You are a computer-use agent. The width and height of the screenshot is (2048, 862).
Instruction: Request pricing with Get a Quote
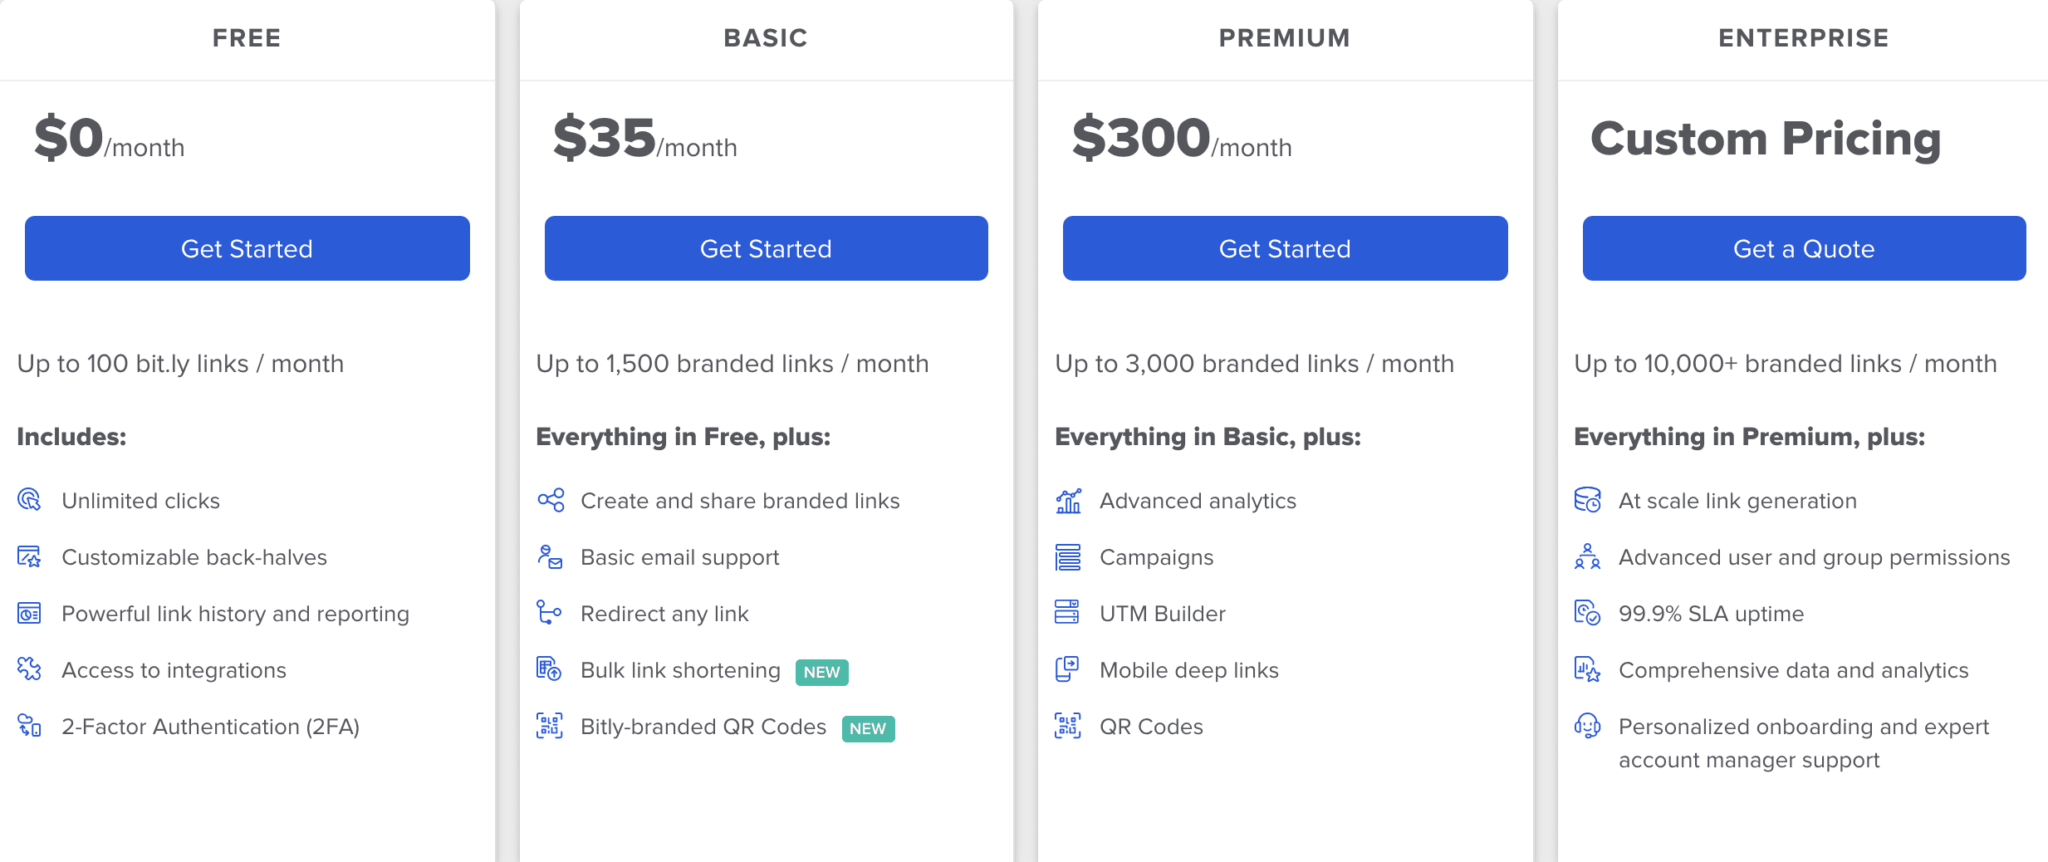pyautogui.click(x=1804, y=248)
